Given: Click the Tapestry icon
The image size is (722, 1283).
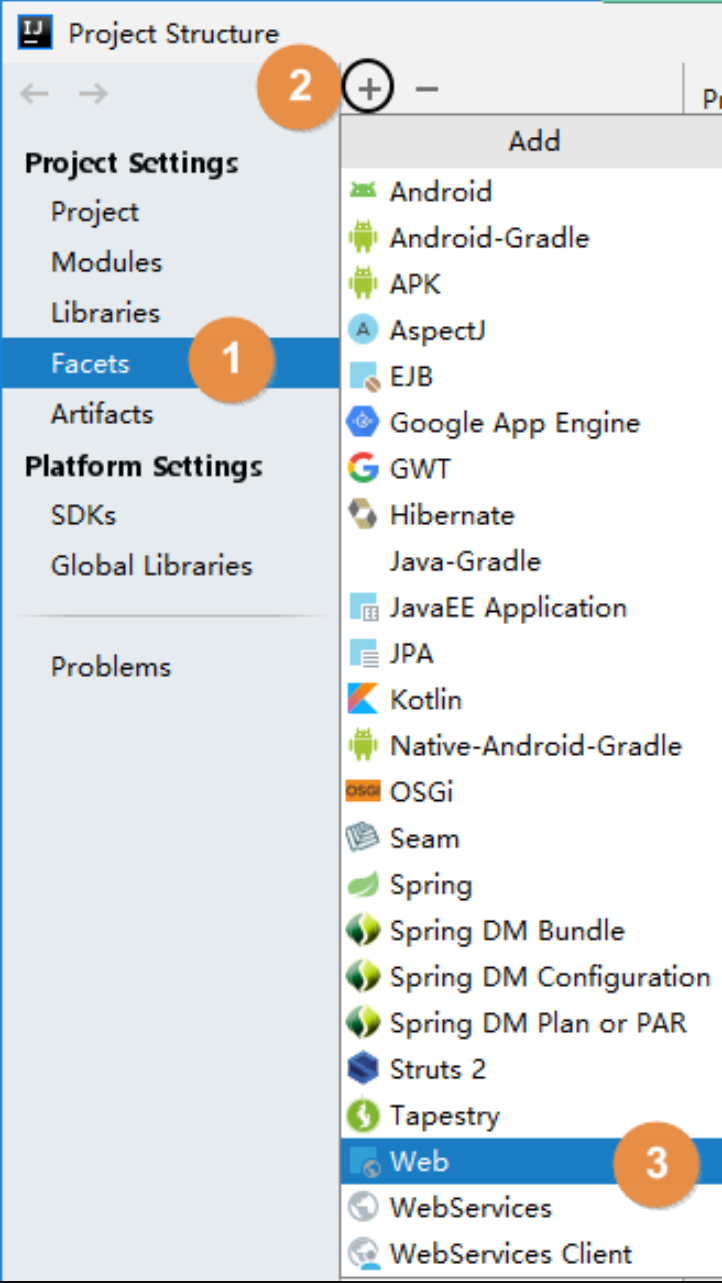Looking at the screenshot, I should (363, 1115).
